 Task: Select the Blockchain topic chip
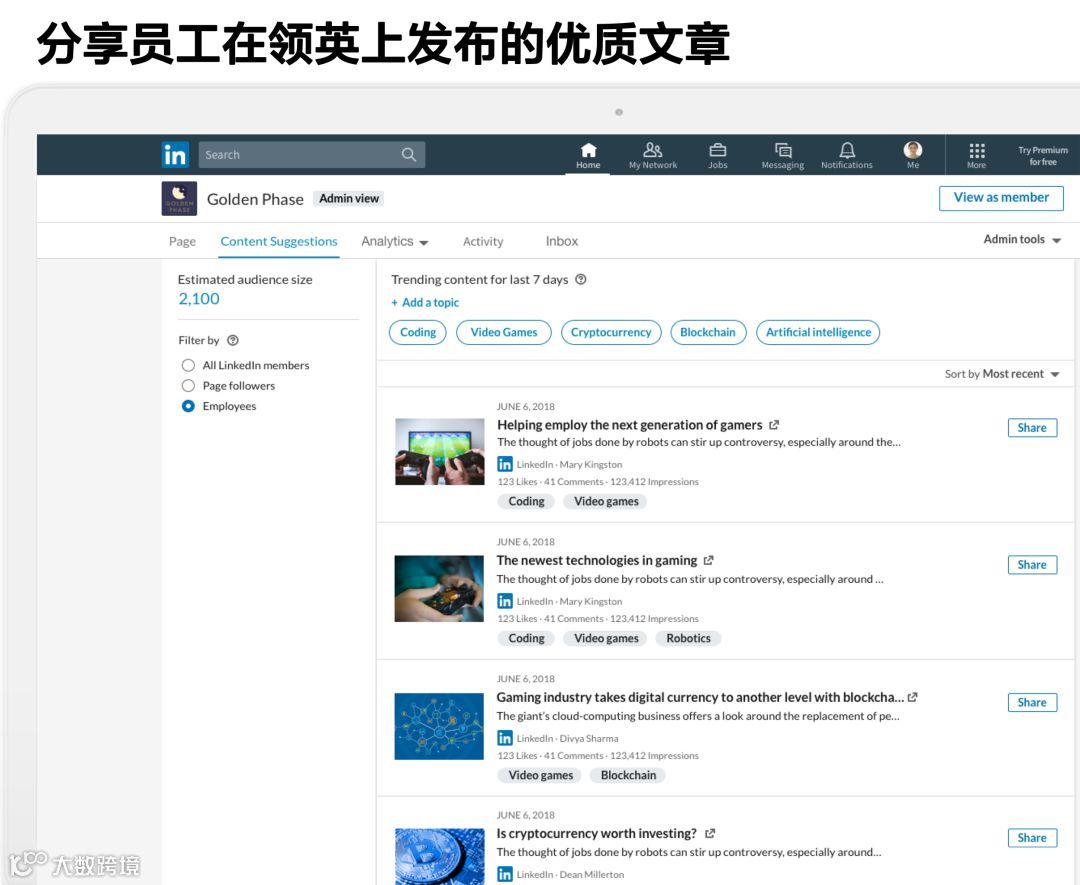click(708, 332)
